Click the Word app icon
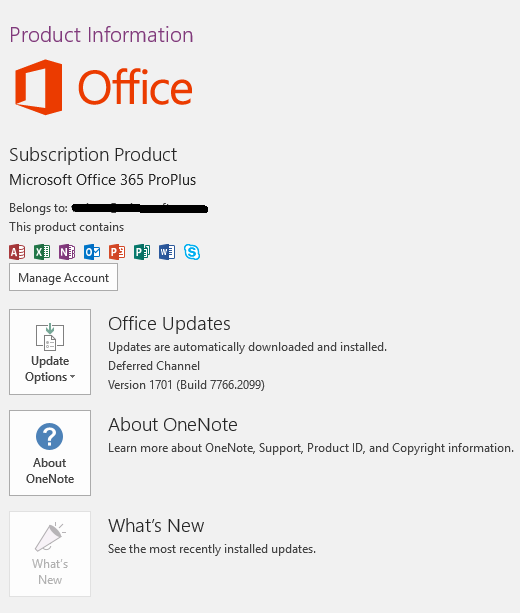The height and width of the screenshot is (613, 520). point(167,252)
